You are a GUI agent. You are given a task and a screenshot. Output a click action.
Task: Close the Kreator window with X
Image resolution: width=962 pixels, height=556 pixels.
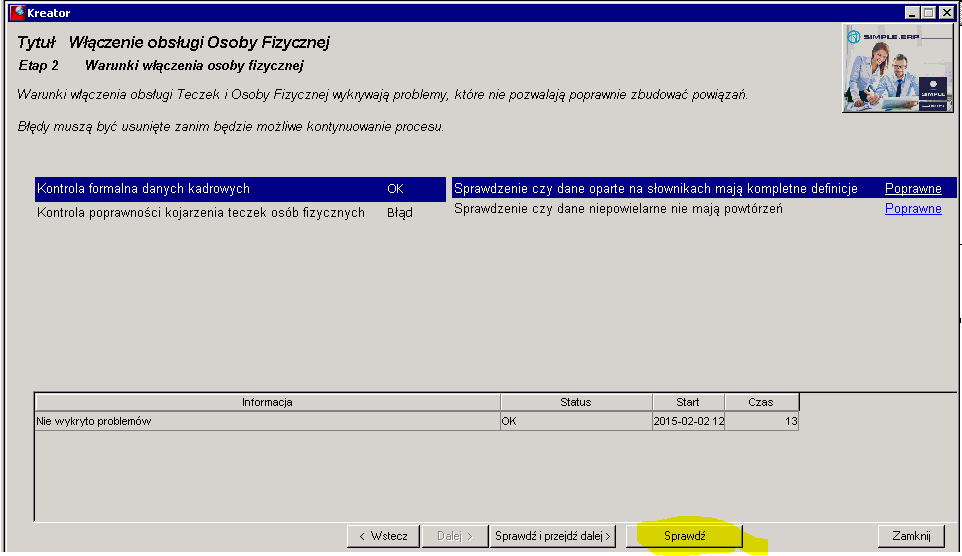tap(947, 12)
